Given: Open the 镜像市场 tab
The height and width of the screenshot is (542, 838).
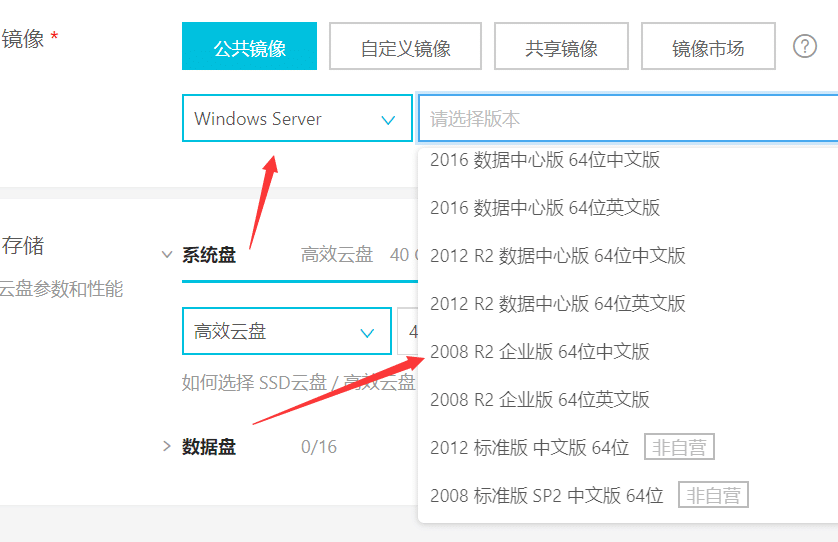Looking at the screenshot, I should pos(708,47).
